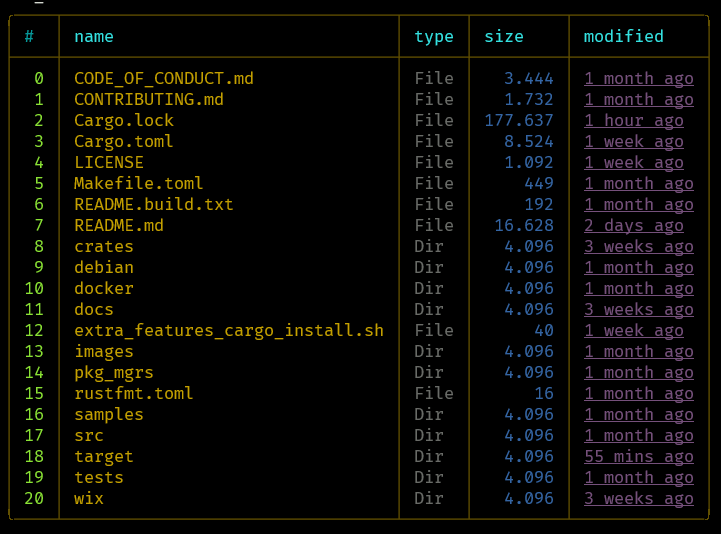Select the 'crates' directory name

tap(104, 247)
